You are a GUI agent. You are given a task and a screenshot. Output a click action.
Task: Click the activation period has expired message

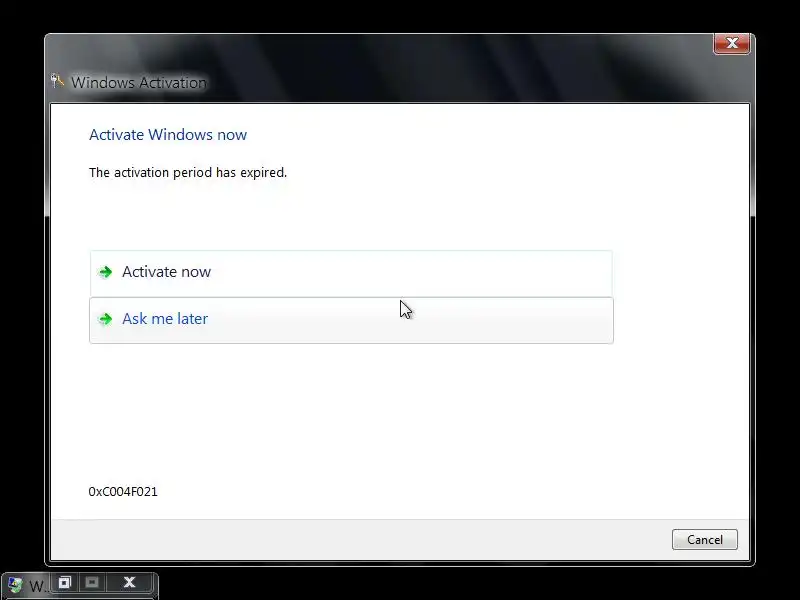click(x=188, y=172)
